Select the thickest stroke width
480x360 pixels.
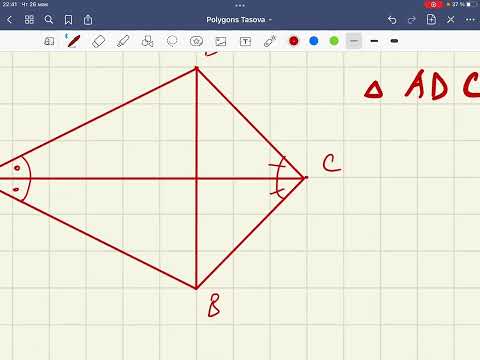point(394,41)
